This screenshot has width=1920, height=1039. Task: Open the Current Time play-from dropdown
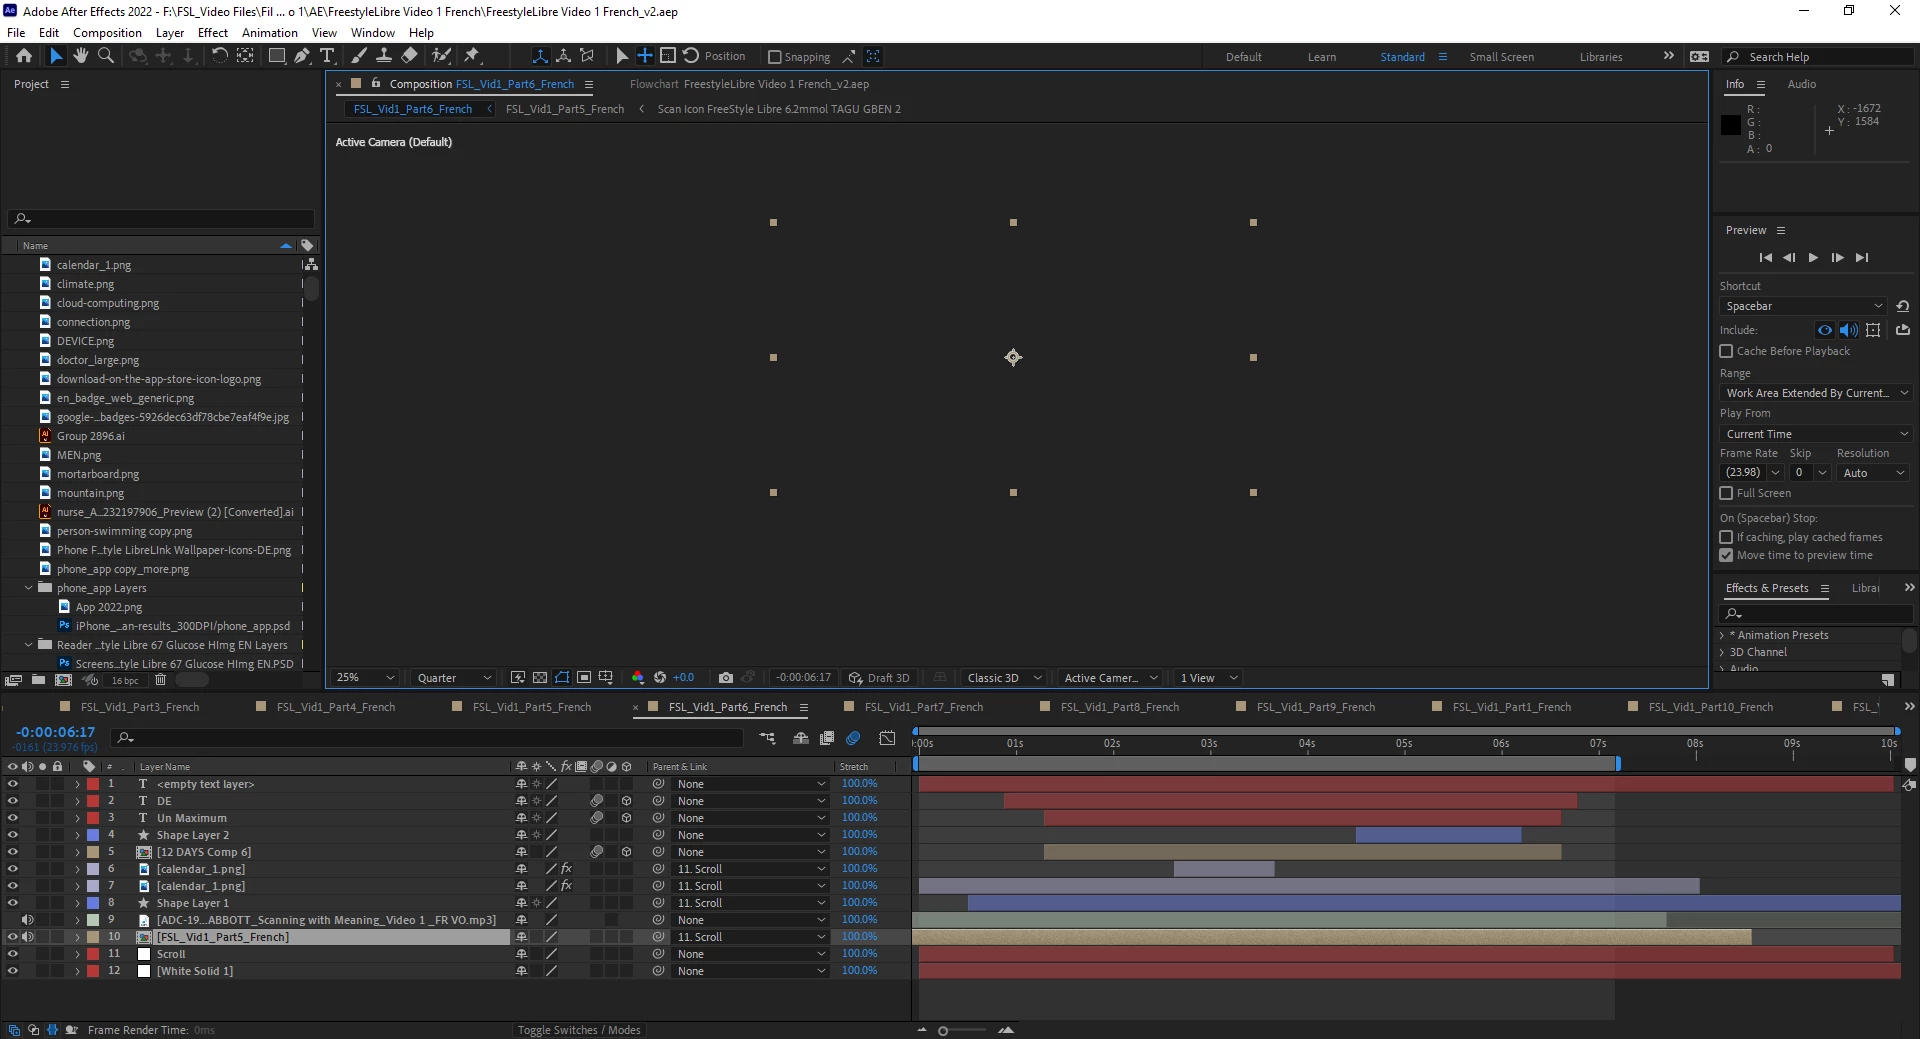[x=1816, y=434]
